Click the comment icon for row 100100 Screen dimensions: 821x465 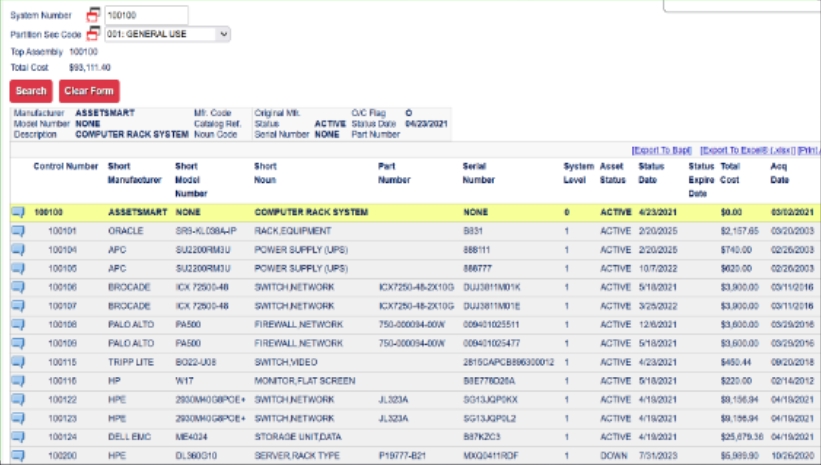pyautogui.click(x=18, y=212)
